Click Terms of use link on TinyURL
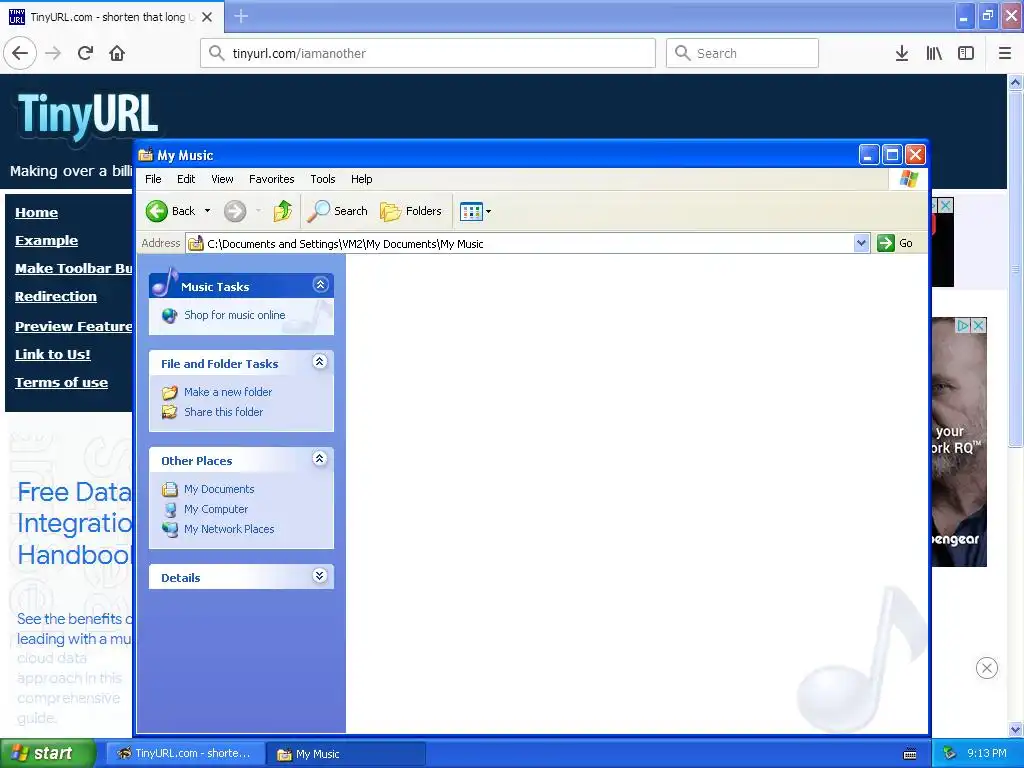 [x=61, y=383]
